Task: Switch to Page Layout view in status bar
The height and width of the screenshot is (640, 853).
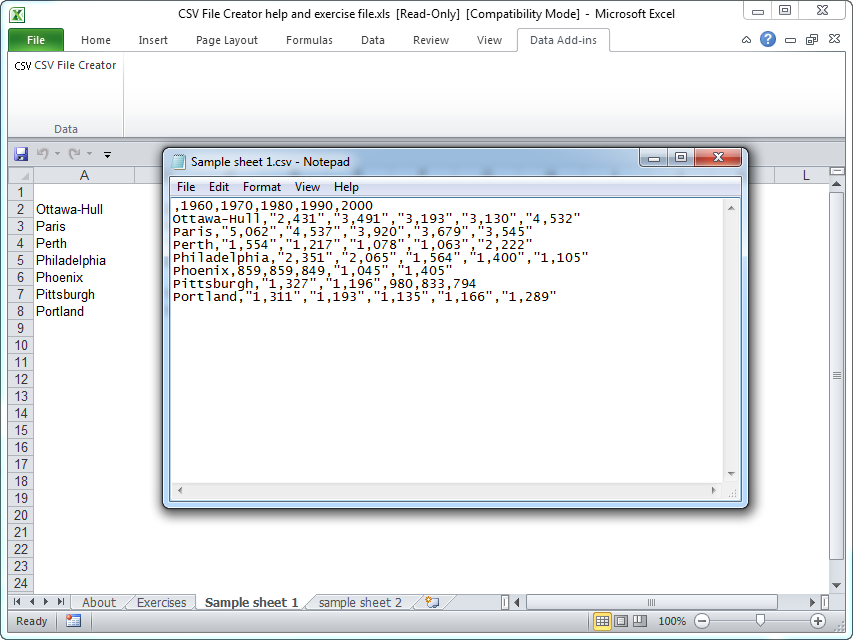Action: click(x=621, y=621)
